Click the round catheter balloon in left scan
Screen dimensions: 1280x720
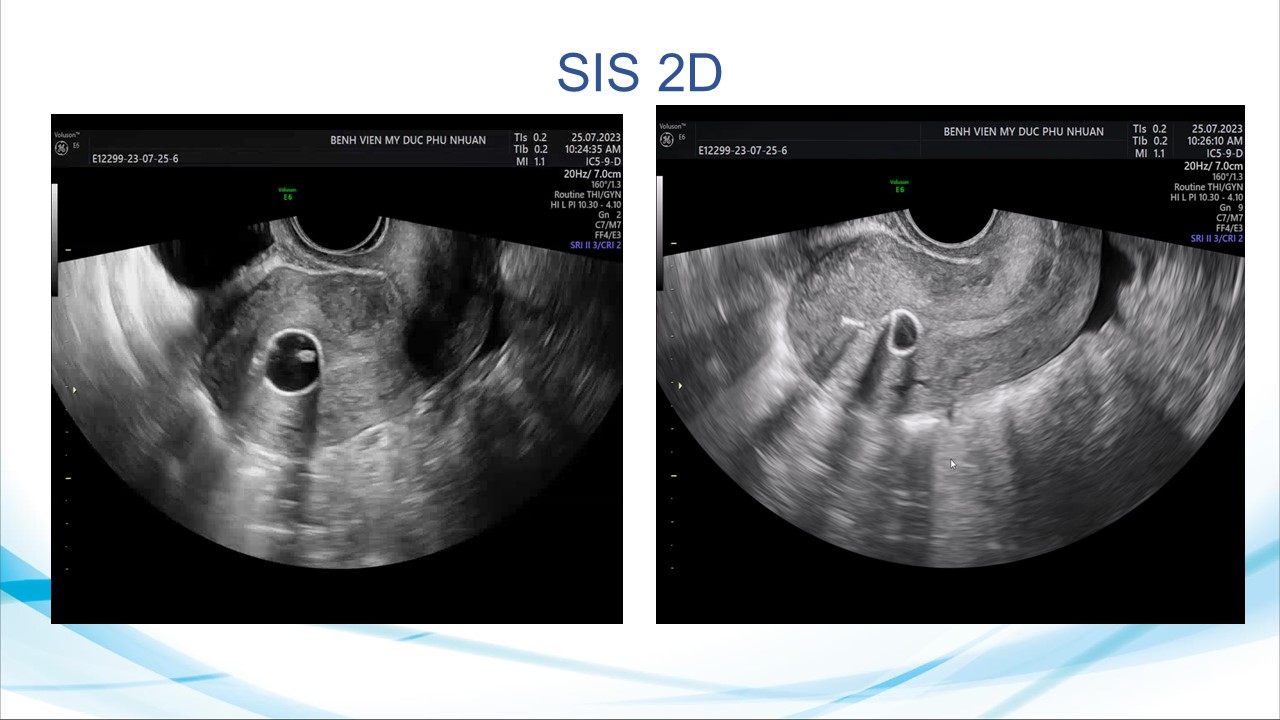tap(293, 362)
